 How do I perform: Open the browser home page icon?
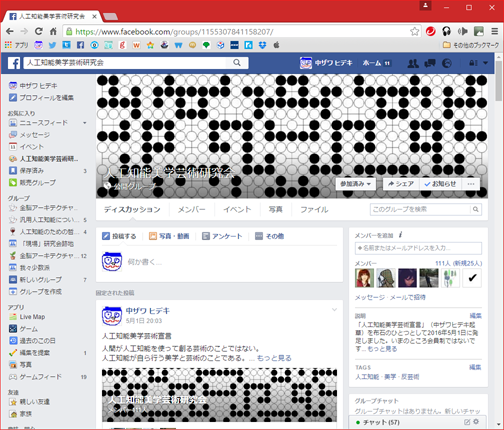click(53, 31)
